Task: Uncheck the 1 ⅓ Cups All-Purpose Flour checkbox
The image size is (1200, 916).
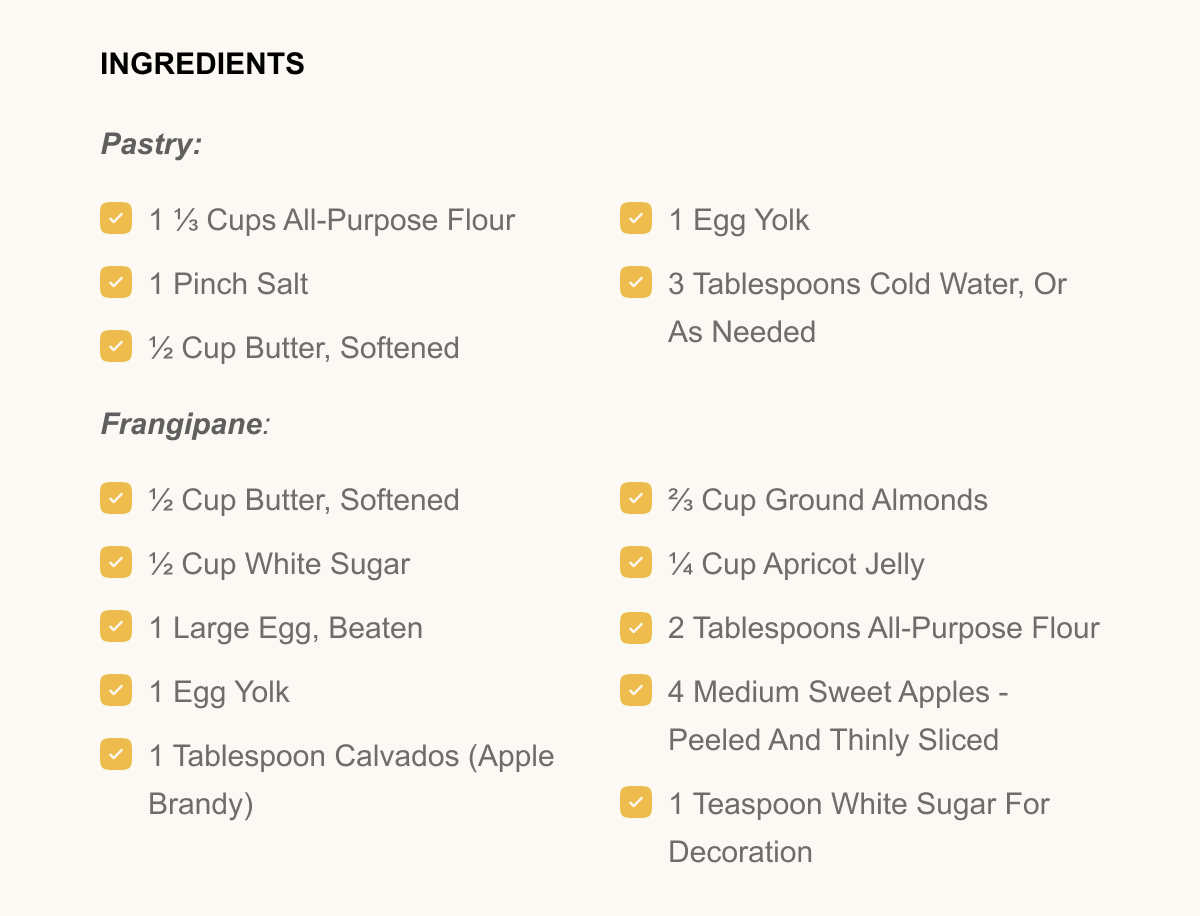Action: (116, 219)
